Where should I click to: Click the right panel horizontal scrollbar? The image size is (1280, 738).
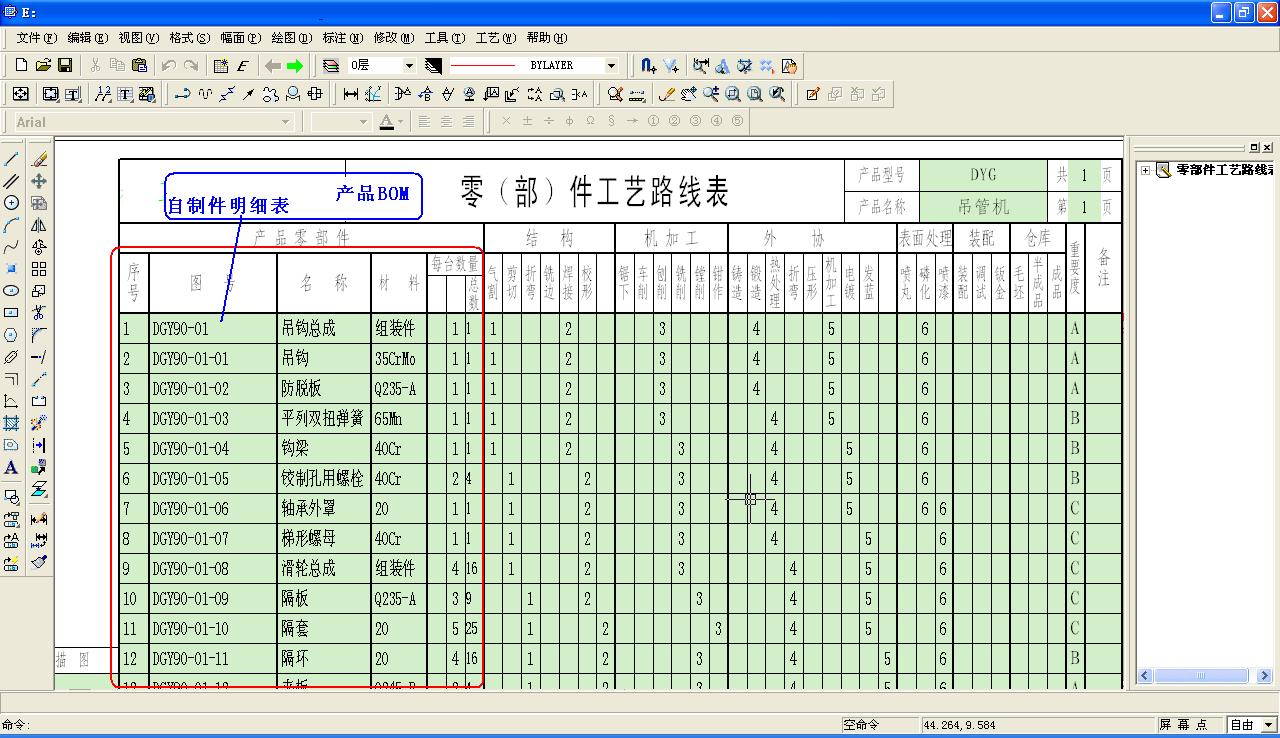[1200, 676]
